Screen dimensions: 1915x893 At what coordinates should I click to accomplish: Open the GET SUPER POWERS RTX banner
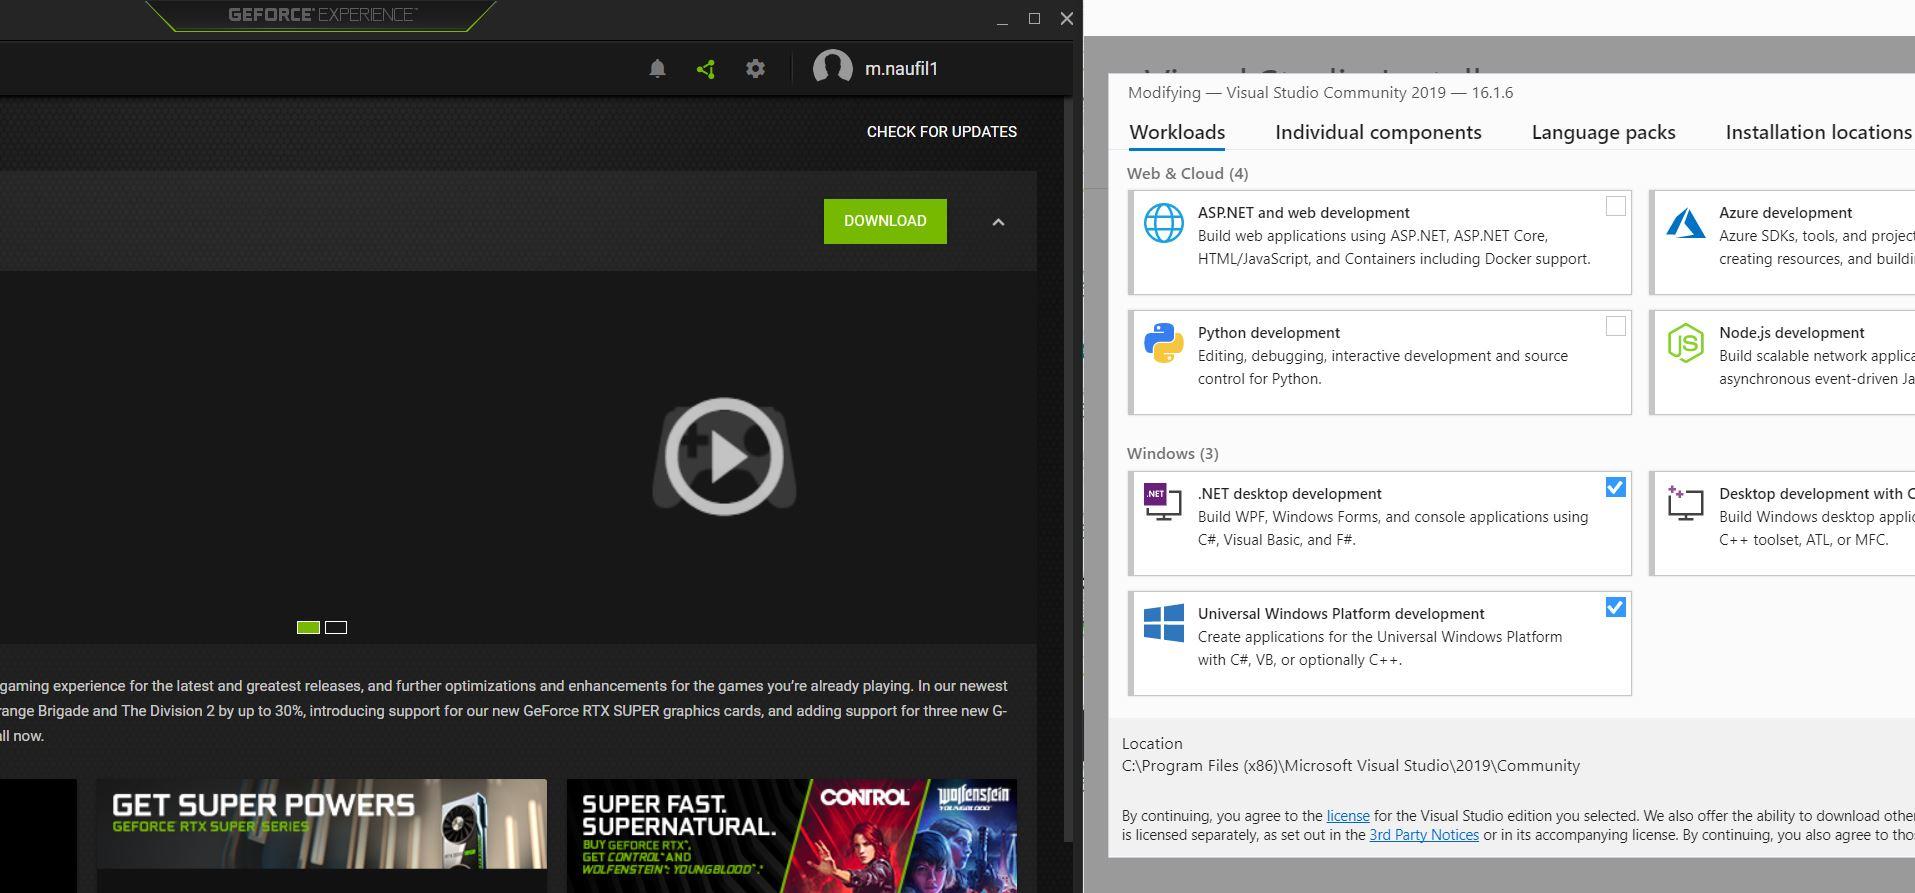pyautogui.click(x=322, y=824)
